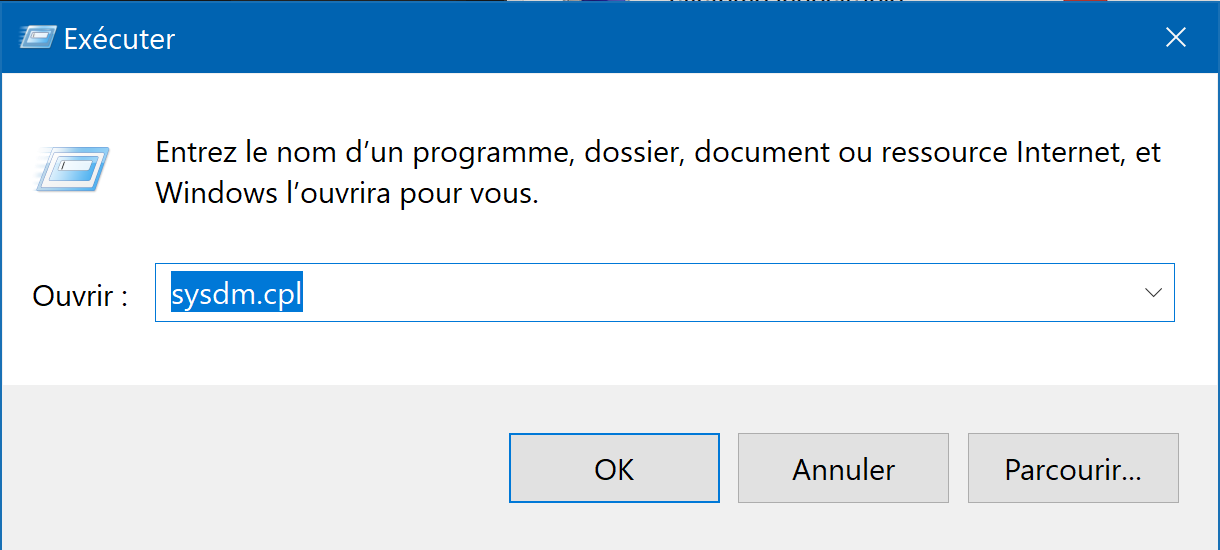1220x550 pixels.
Task: Close the Exécuter dialog
Action: coord(1176,38)
